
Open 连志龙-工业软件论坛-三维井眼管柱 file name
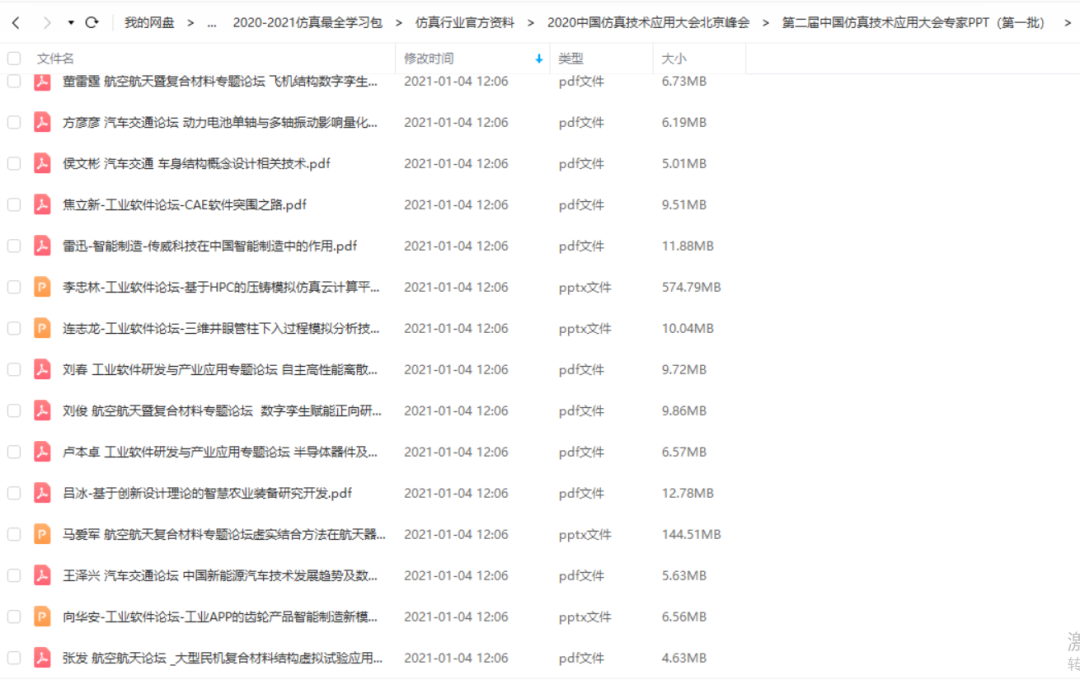[x=220, y=329]
